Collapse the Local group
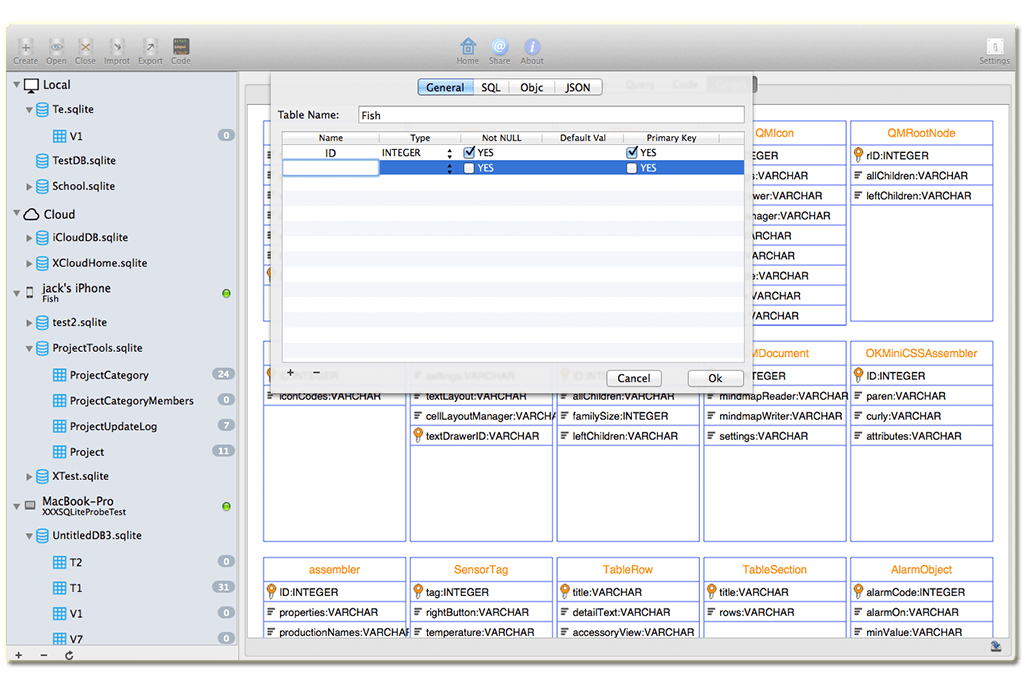The height and width of the screenshot is (683, 1024). click(x=16, y=85)
